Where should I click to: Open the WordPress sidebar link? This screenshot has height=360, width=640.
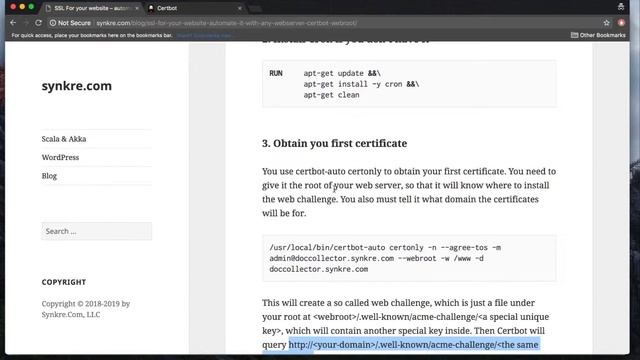60,157
